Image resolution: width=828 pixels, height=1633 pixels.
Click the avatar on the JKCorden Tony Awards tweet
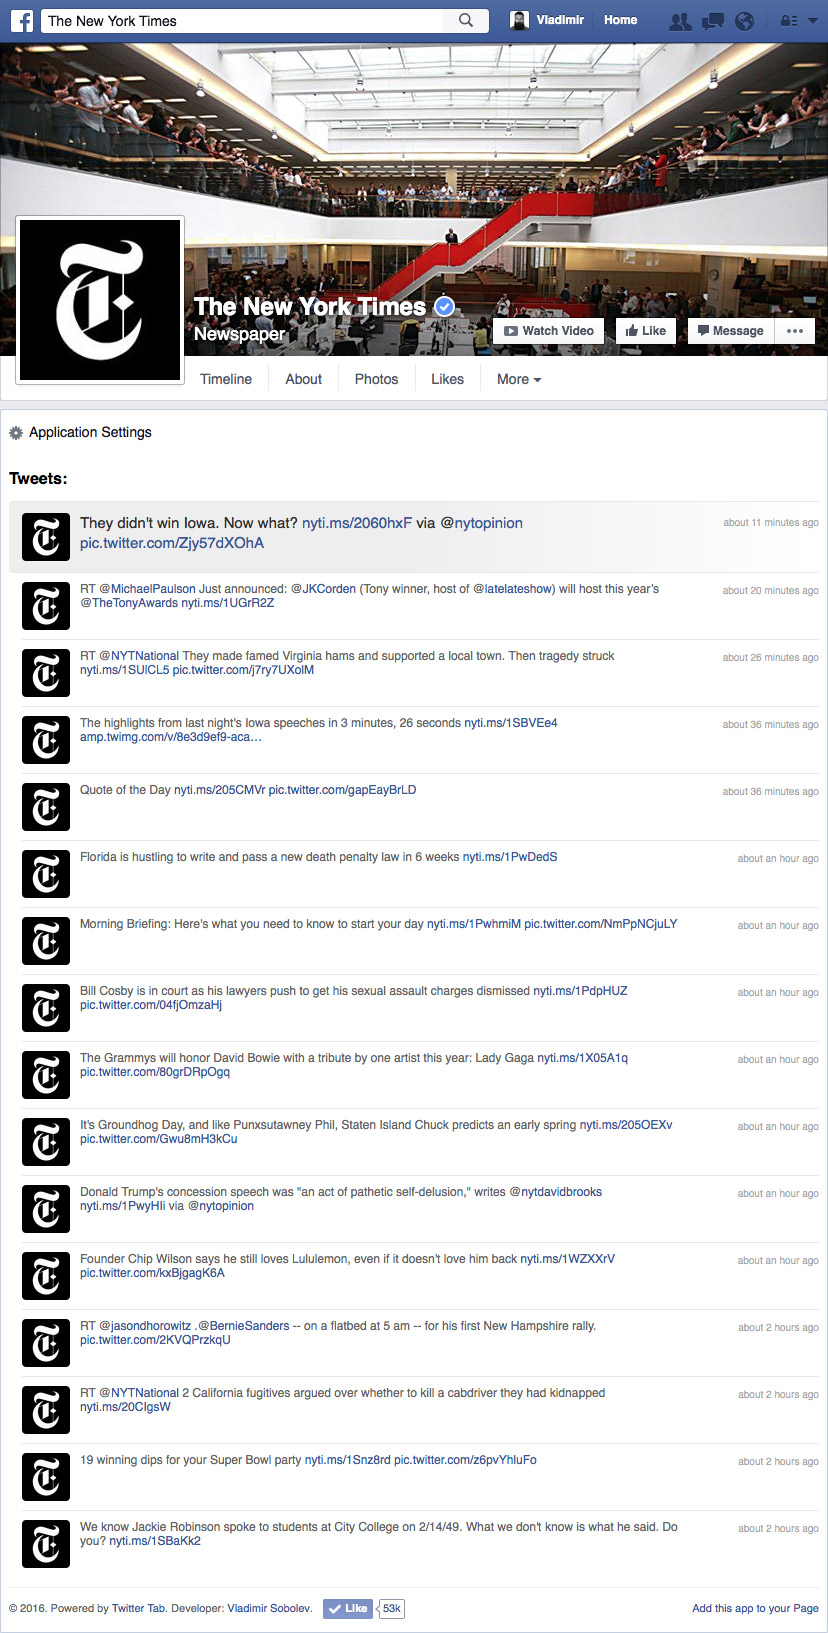pyautogui.click(x=46, y=605)
